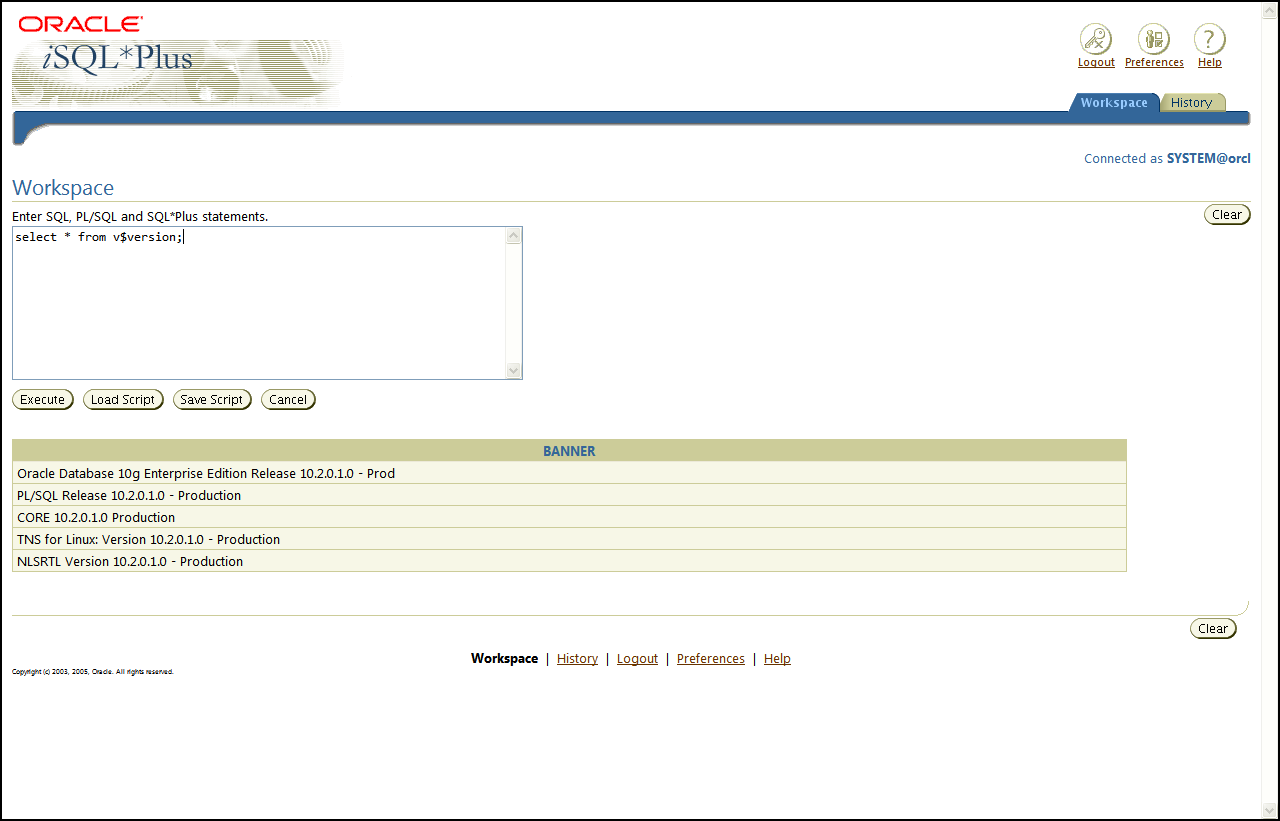The height and width of the screenshot is (821, 1280).
Task: Click the page scrollbar up arrow
Action: pyautogui.click(x=1270, y=10)
